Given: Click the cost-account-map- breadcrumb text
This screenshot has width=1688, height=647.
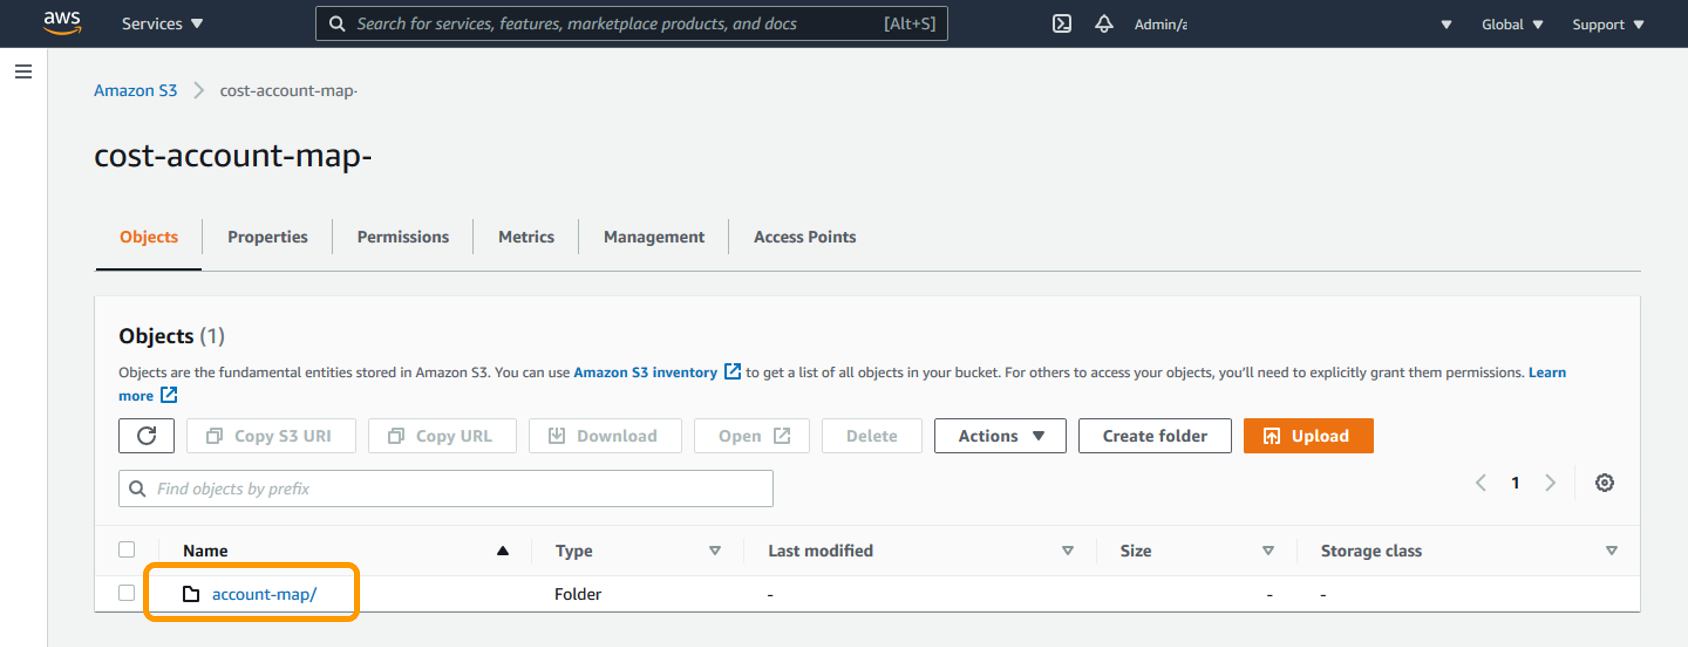Looking at the screenshot, I should tap(288, 90).
